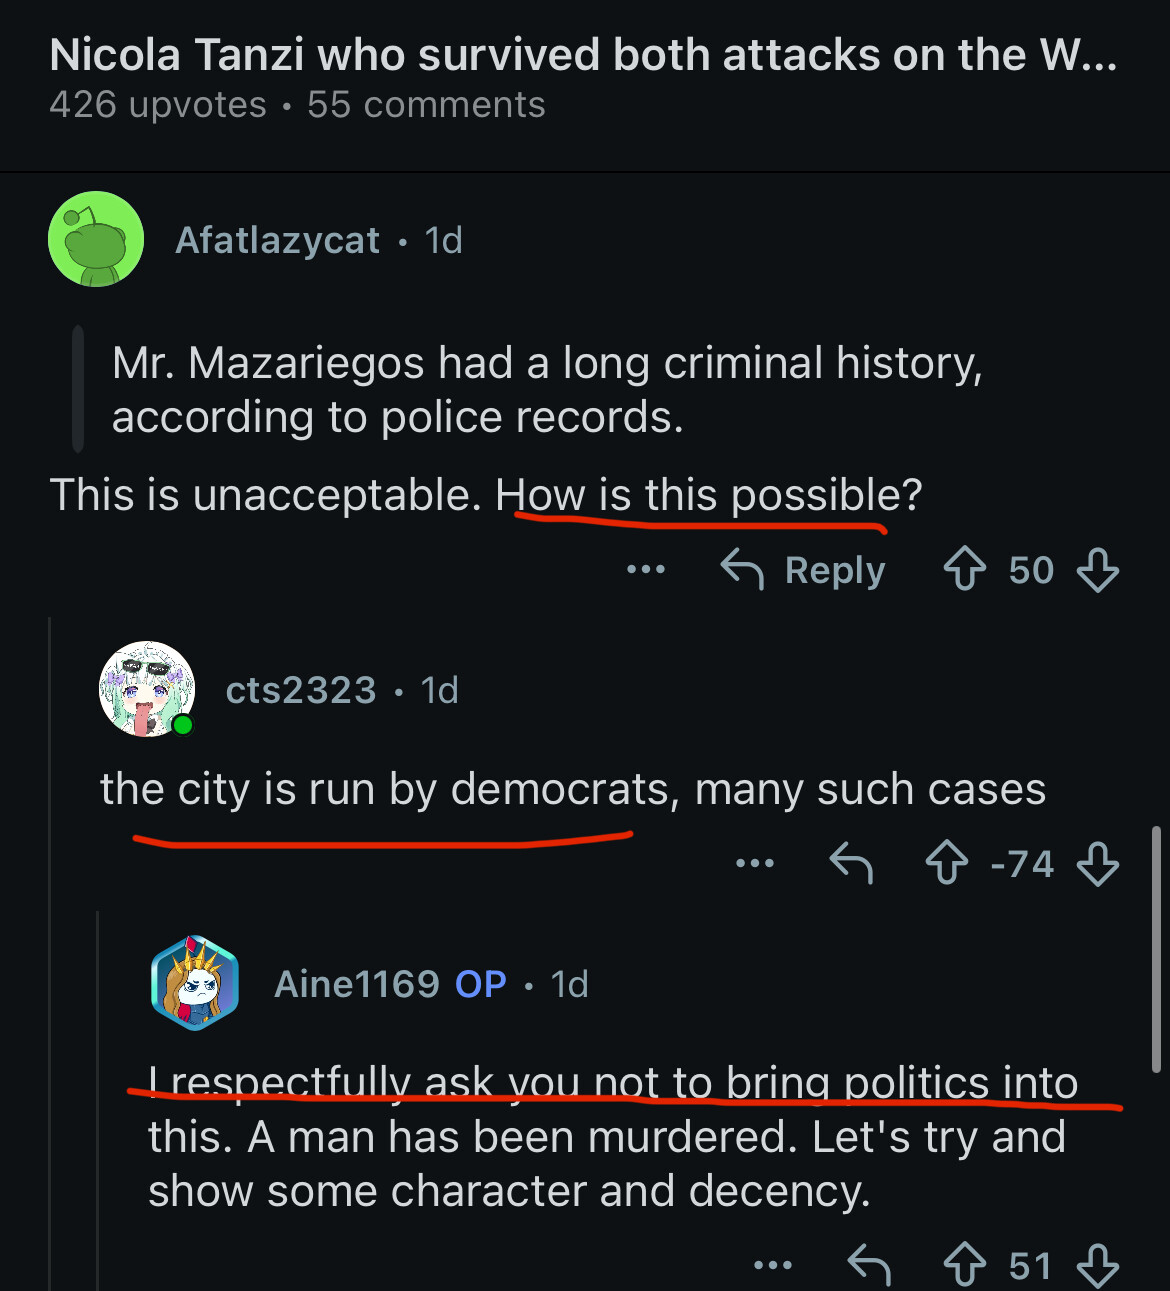The height and width of the screenshot is (1291, 1170).
Task: Tap reply arrow on cts2323 comment
Action: 851,863
